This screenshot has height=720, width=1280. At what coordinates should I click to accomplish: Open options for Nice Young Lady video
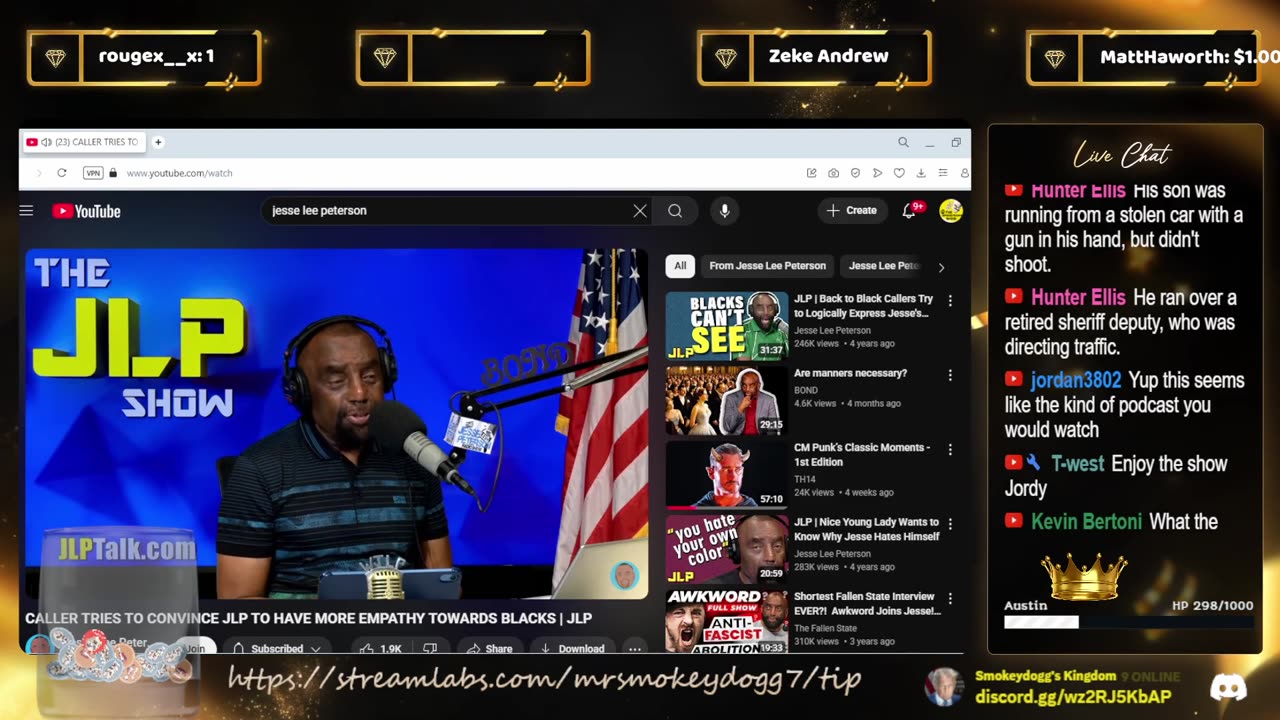[950, 523]
